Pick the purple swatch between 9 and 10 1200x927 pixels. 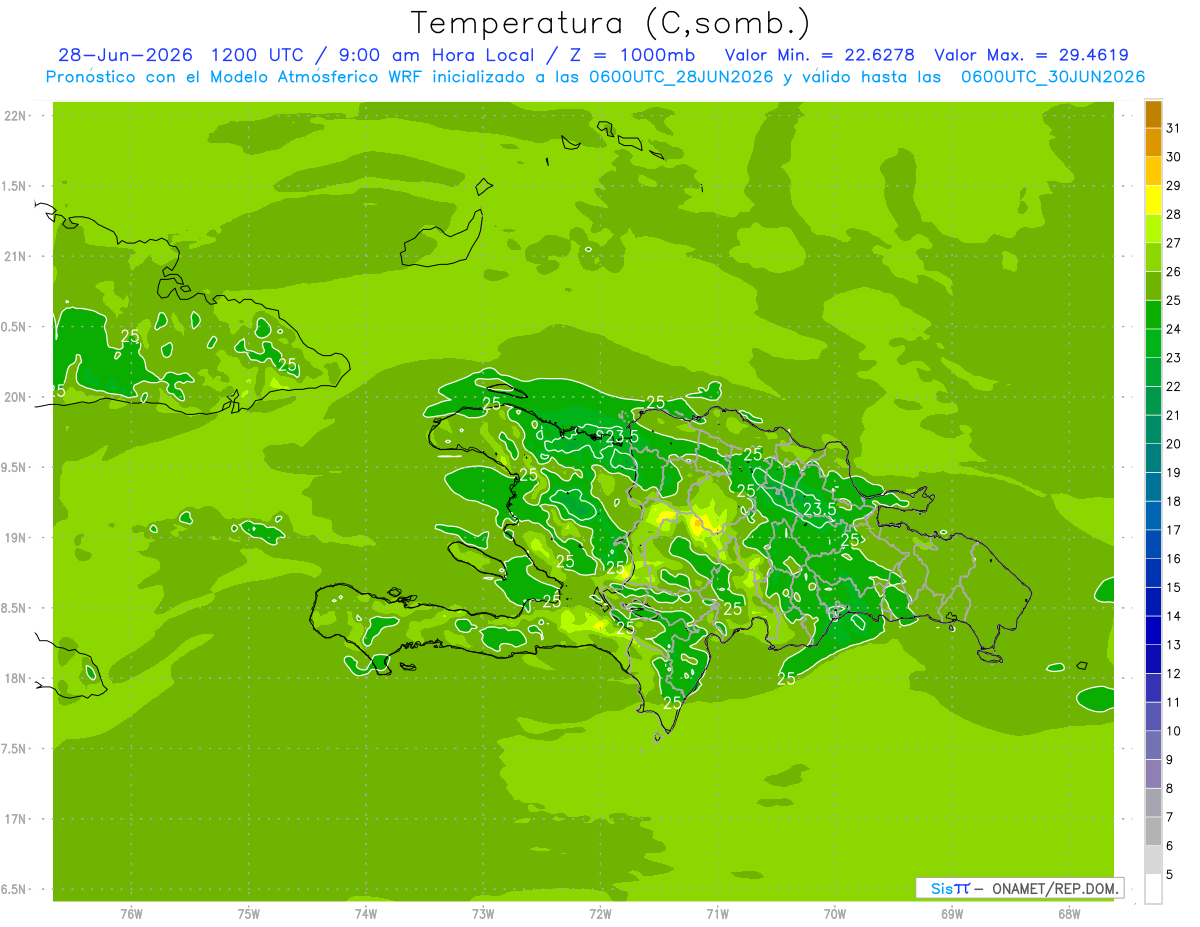[x=1153, y=745]
